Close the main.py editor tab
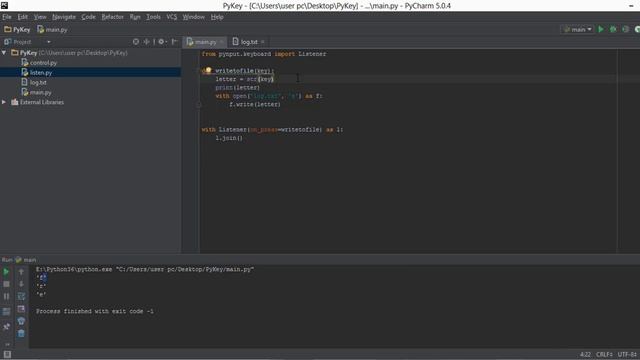 222,42
